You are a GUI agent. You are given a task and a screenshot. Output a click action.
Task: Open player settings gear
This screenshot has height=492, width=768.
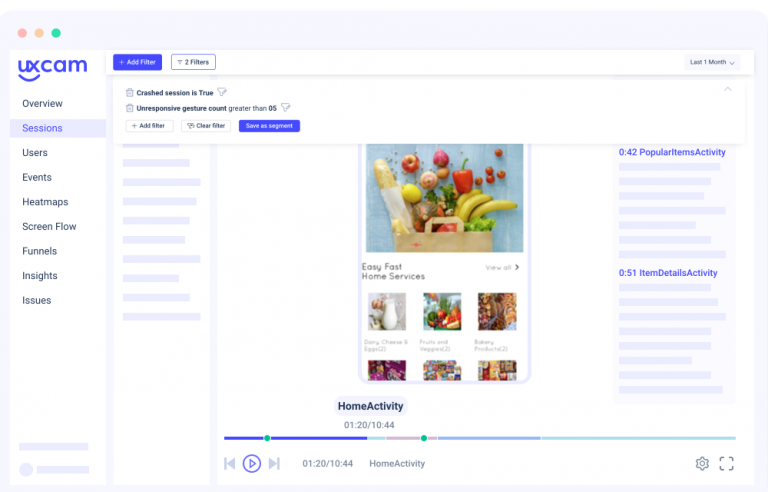click(702, 464)
